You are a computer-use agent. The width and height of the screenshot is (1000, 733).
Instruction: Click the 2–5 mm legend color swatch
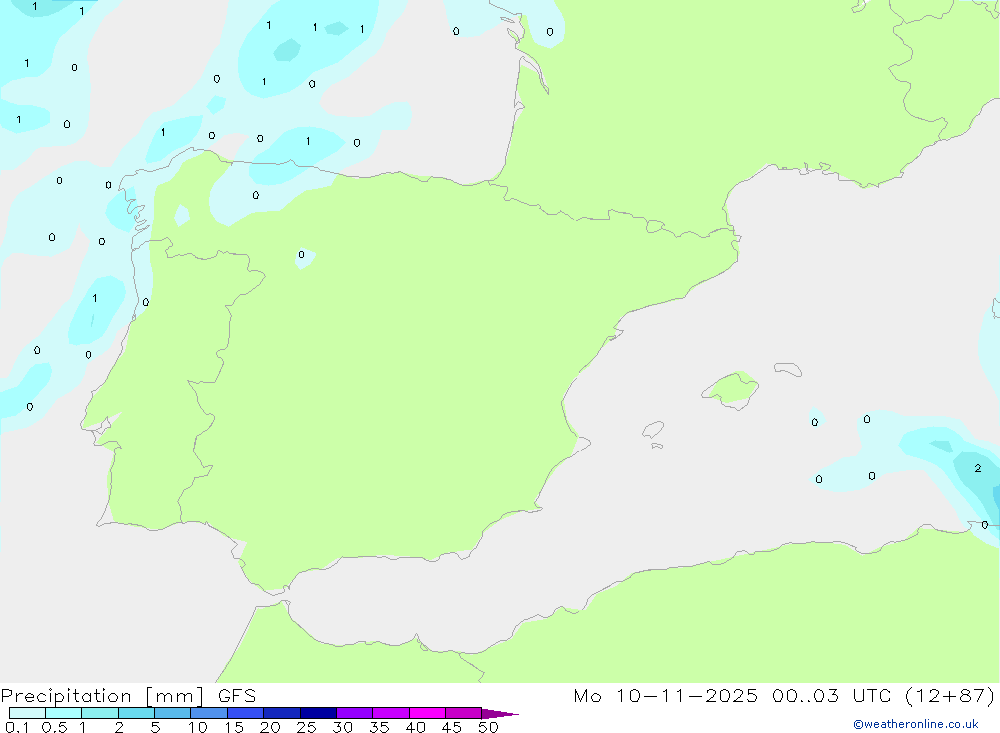pos(136,713)
